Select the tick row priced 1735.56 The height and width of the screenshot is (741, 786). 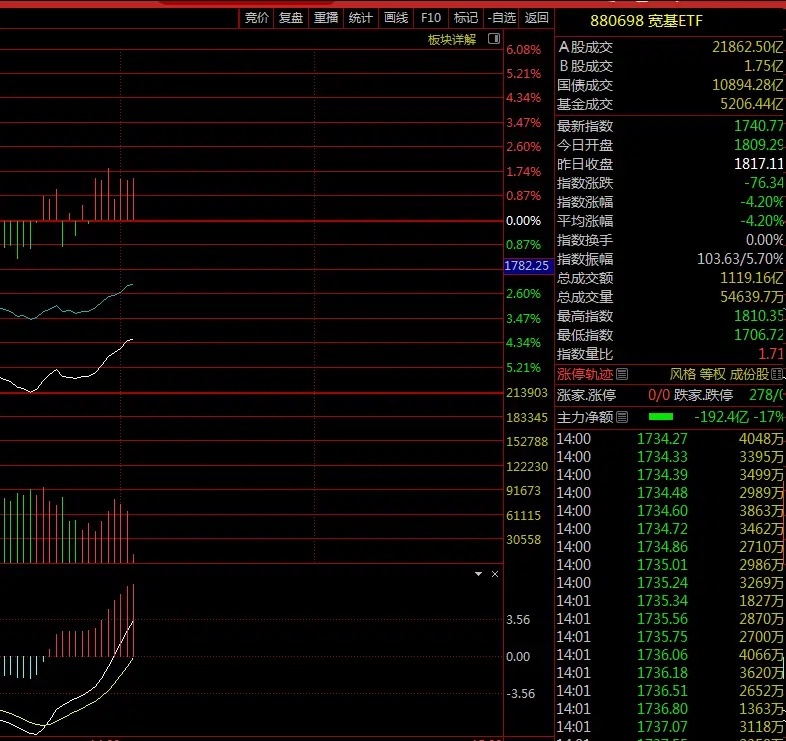pos(670,619)
